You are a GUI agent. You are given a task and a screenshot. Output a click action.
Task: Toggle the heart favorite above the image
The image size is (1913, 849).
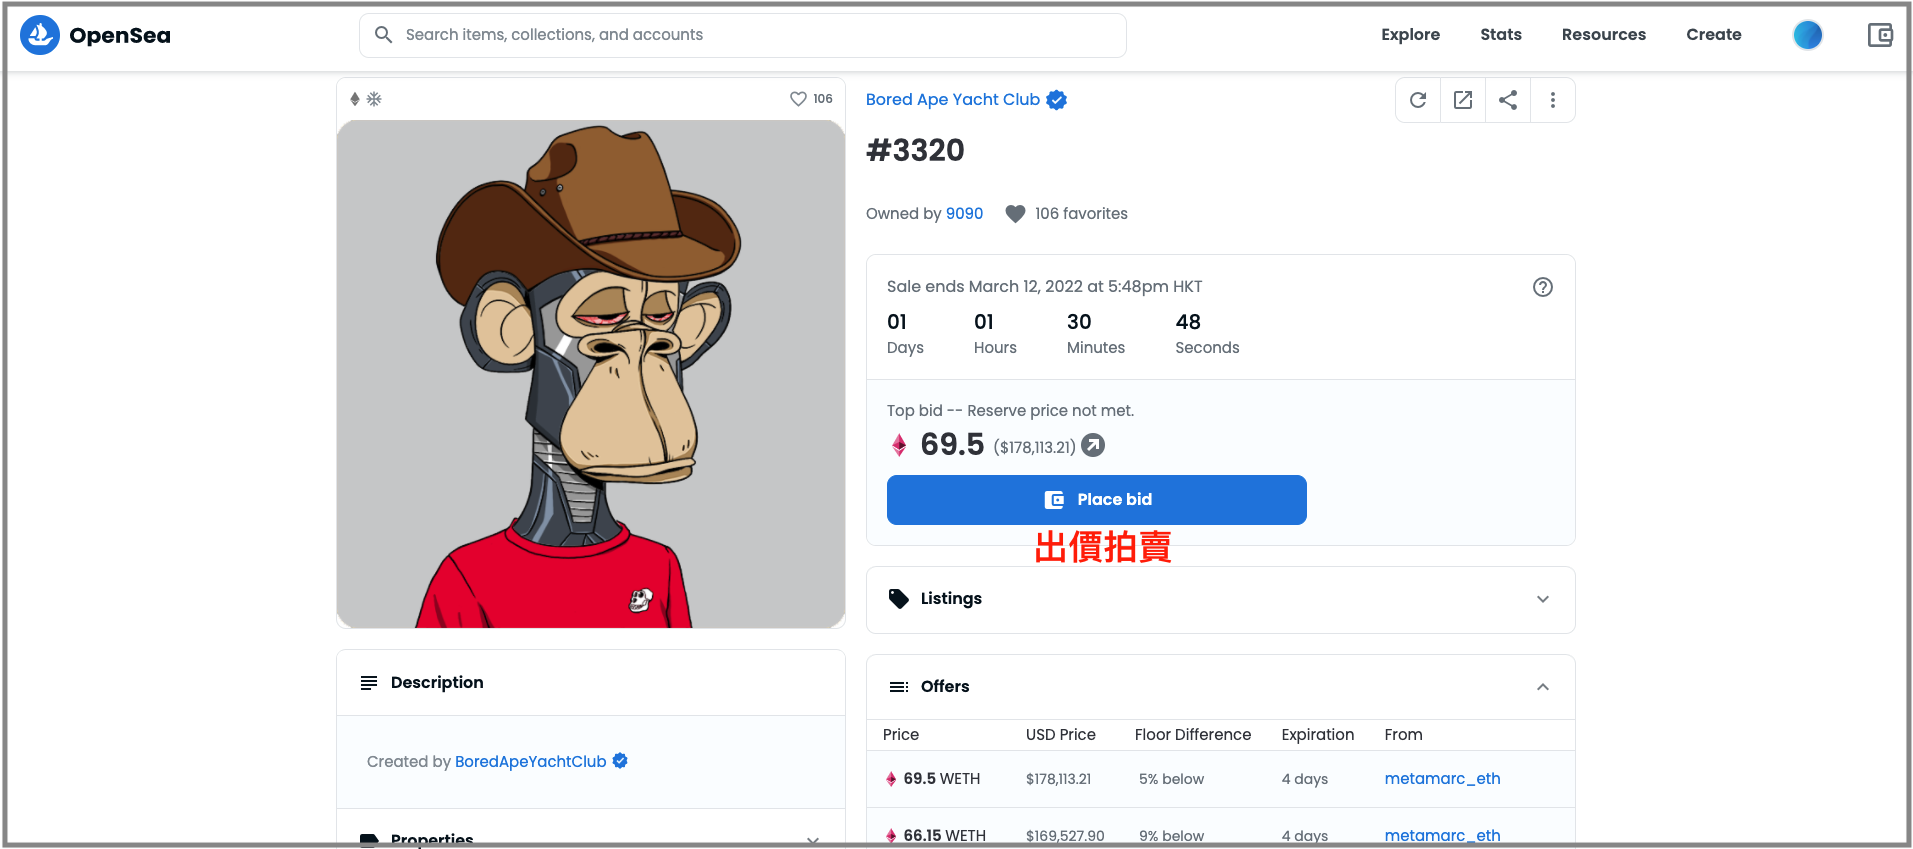pyautogui.click(x=798, y=99)
